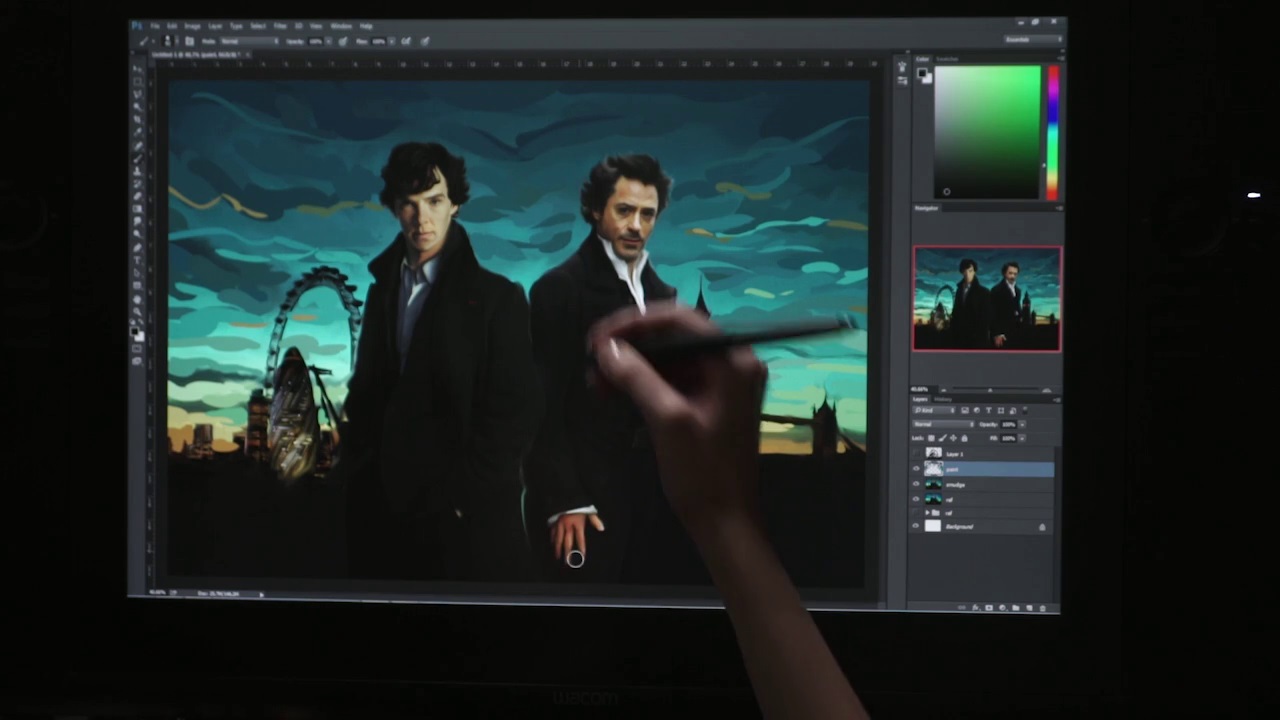This screenshot has width=1280, height=720.
Task: Open the Essentials workspace switcher
Action: pos(1034,39)
